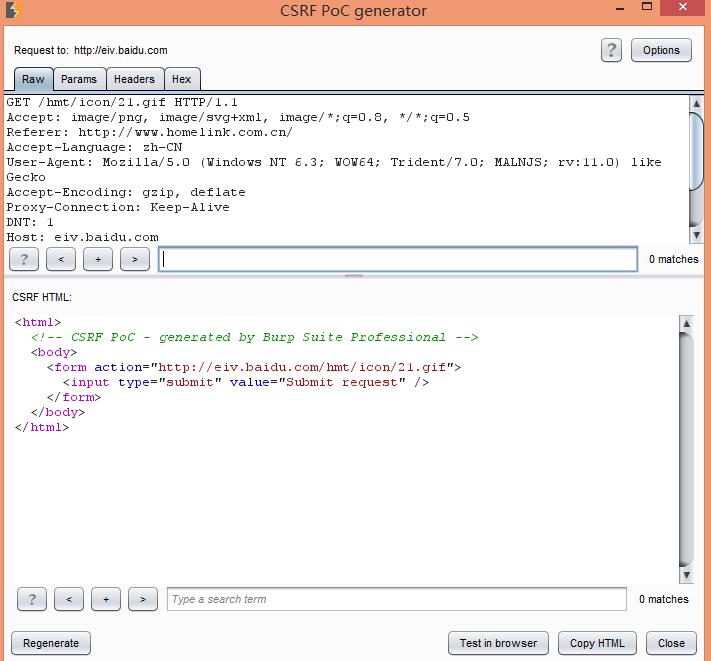The width and height of the screenshot is (711, 661).
Task: Click the plus button in CSRF HTML search bar
Action: click(106, 599)
